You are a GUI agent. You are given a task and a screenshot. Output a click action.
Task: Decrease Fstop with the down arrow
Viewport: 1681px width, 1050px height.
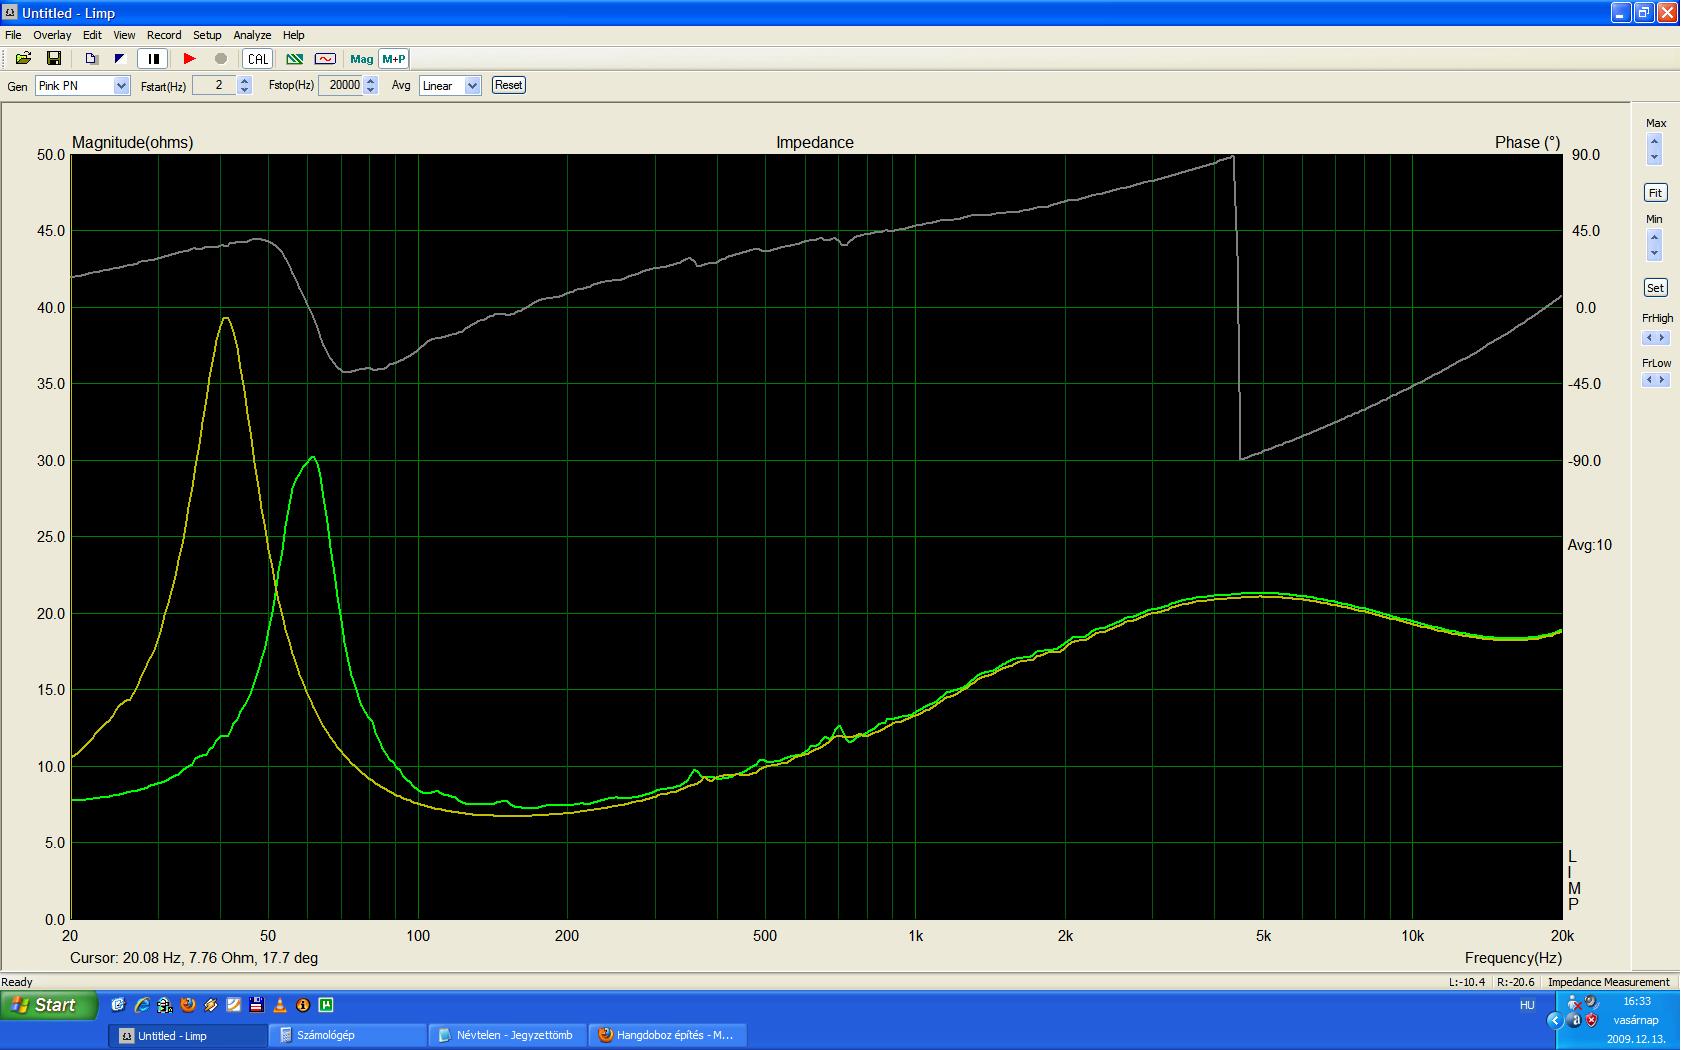[371, 91]
